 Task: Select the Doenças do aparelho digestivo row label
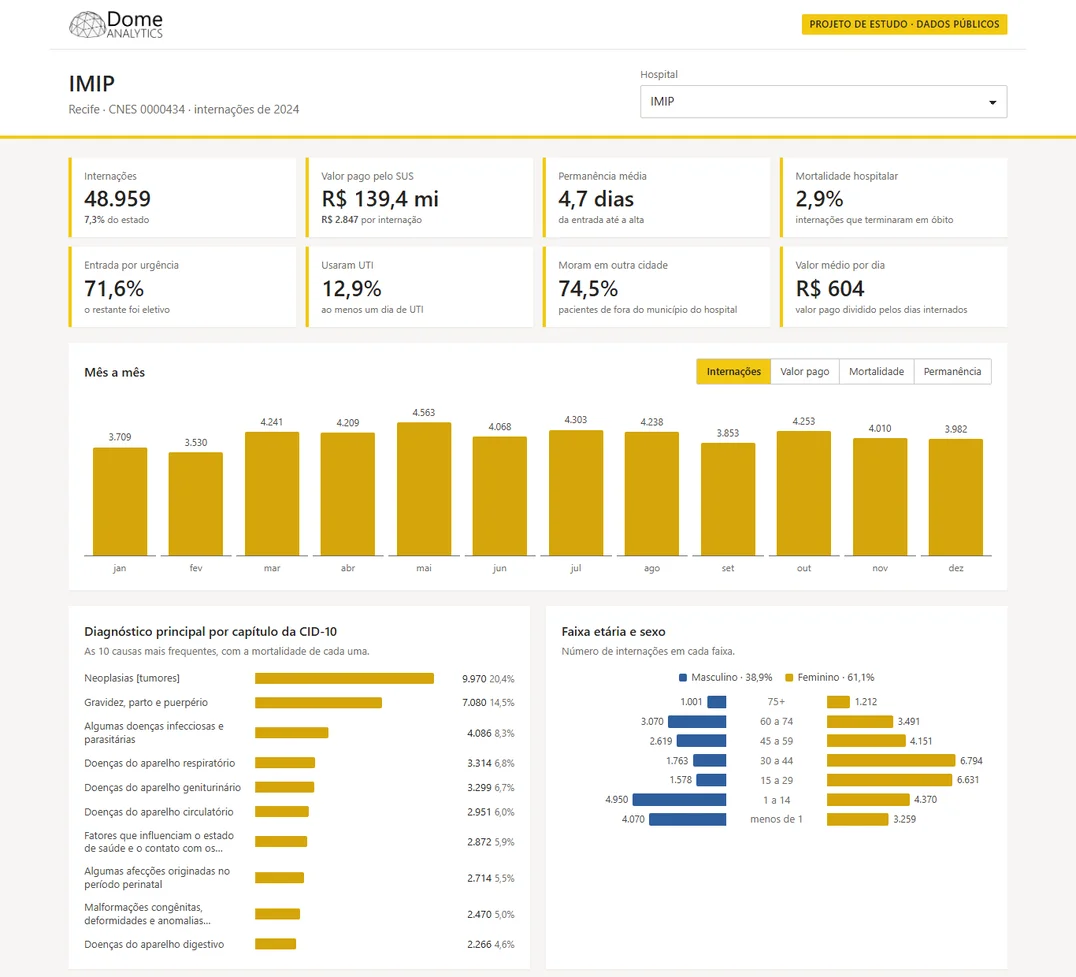point(154,944)
